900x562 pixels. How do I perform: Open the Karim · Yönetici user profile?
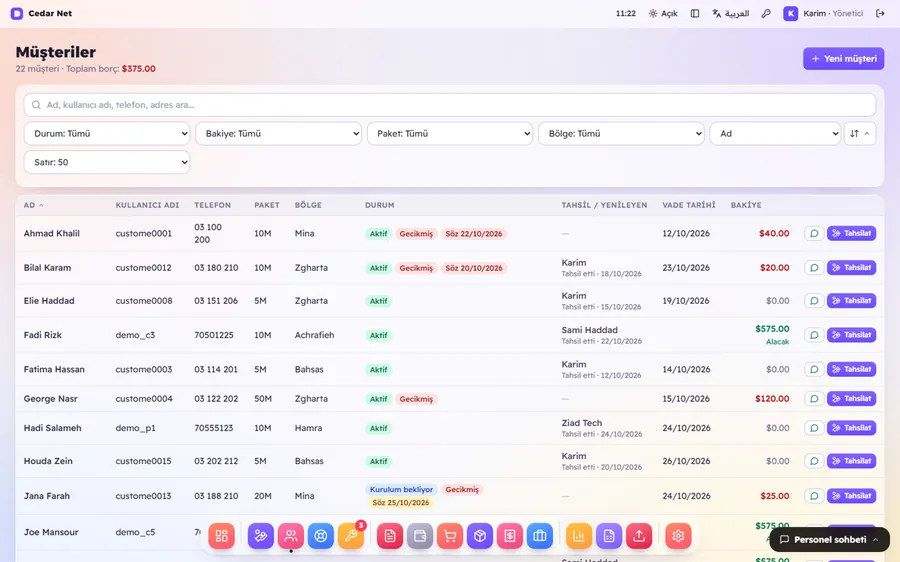click(824, 13)
